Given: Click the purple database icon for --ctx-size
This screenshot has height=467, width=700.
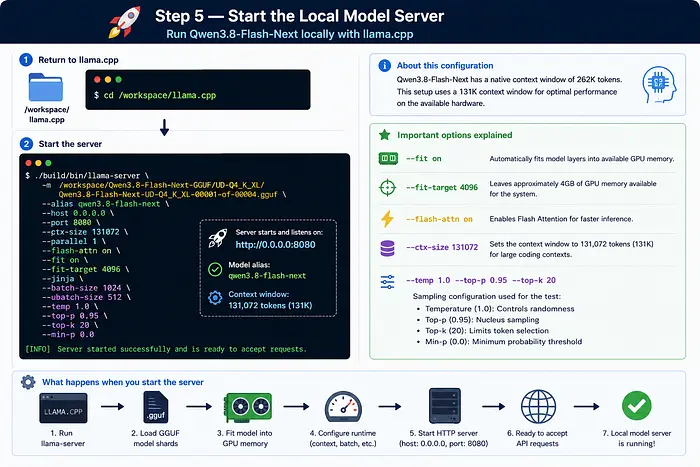Looking at the screenshot, I should click(388, 248).
